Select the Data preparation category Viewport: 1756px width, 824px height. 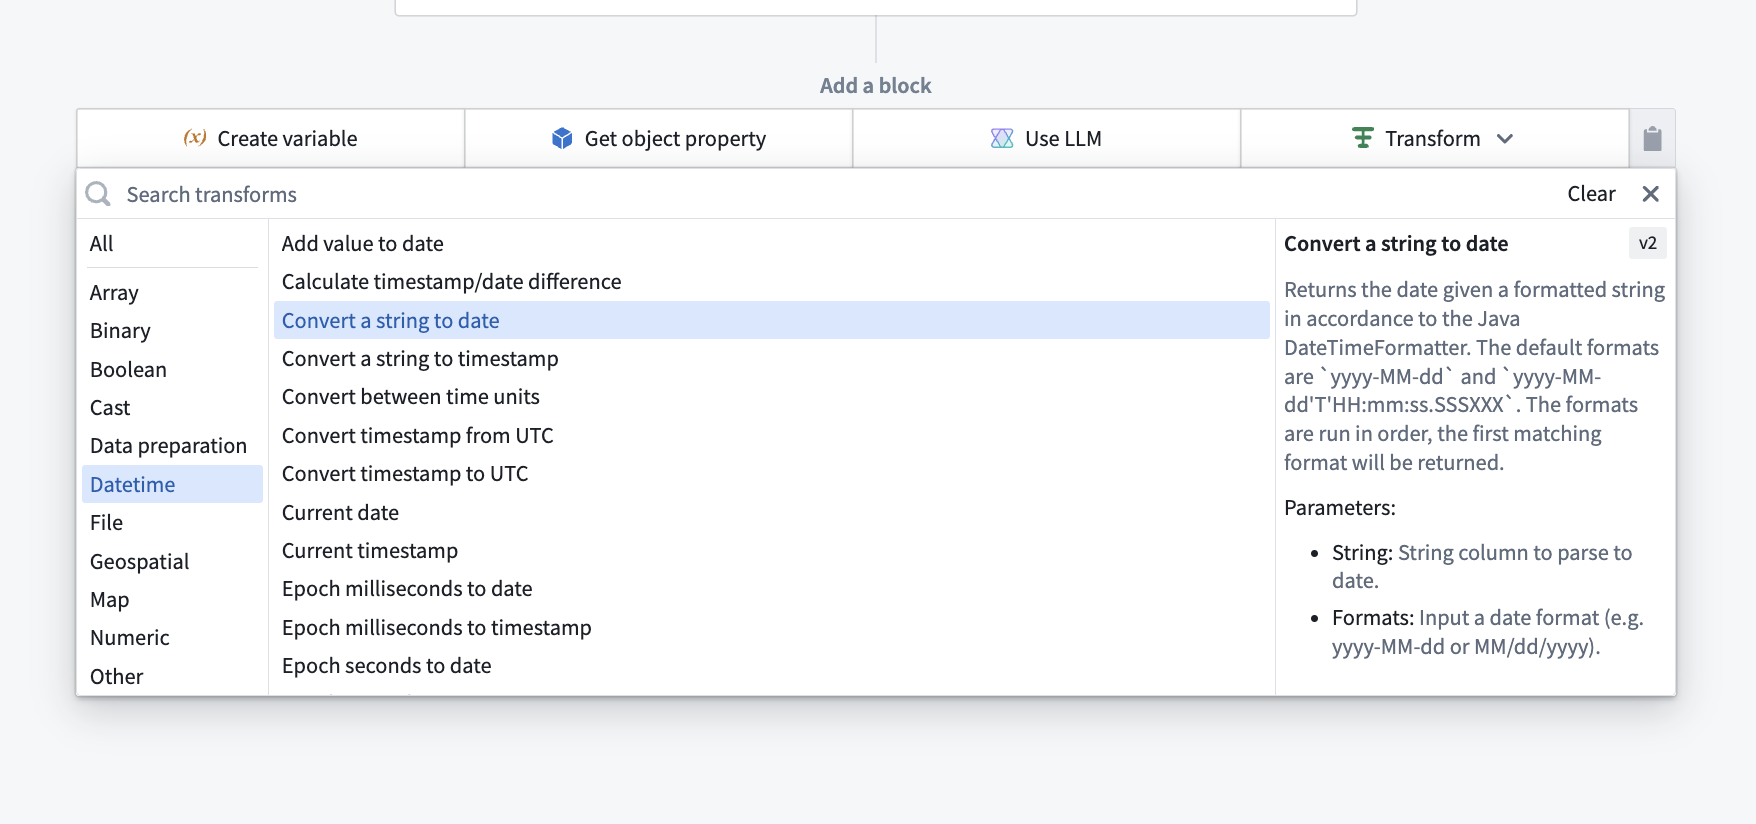[170, 446]
